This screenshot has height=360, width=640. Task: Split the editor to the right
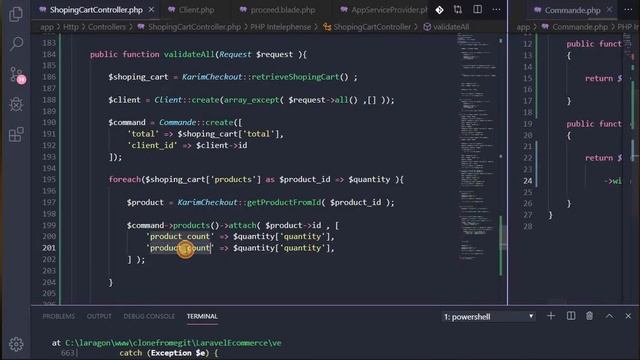click(477, 10)
